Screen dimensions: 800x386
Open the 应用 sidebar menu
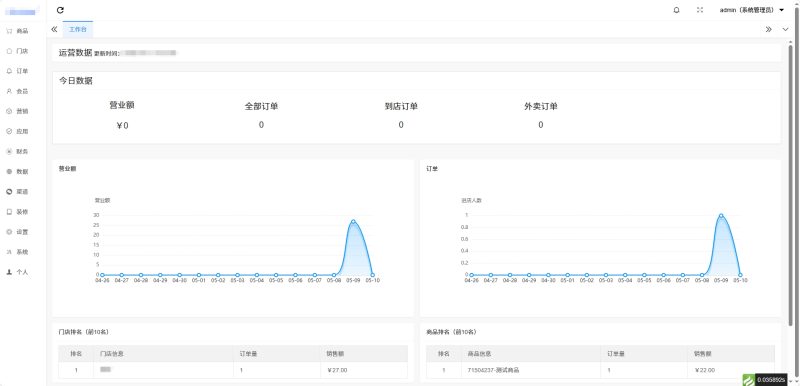pyautogui.click(x=17, y=131)
